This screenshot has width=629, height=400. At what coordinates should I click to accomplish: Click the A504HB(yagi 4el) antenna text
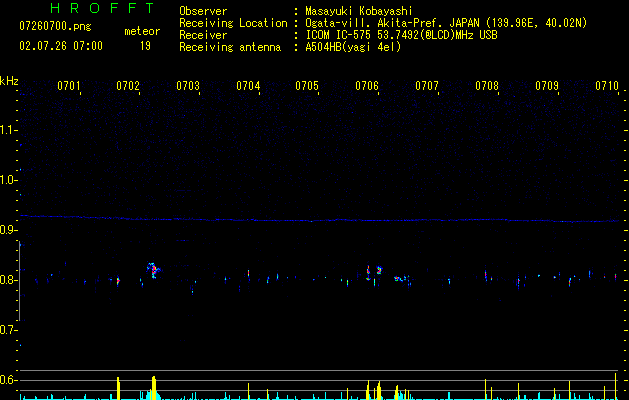pos(353,47)
